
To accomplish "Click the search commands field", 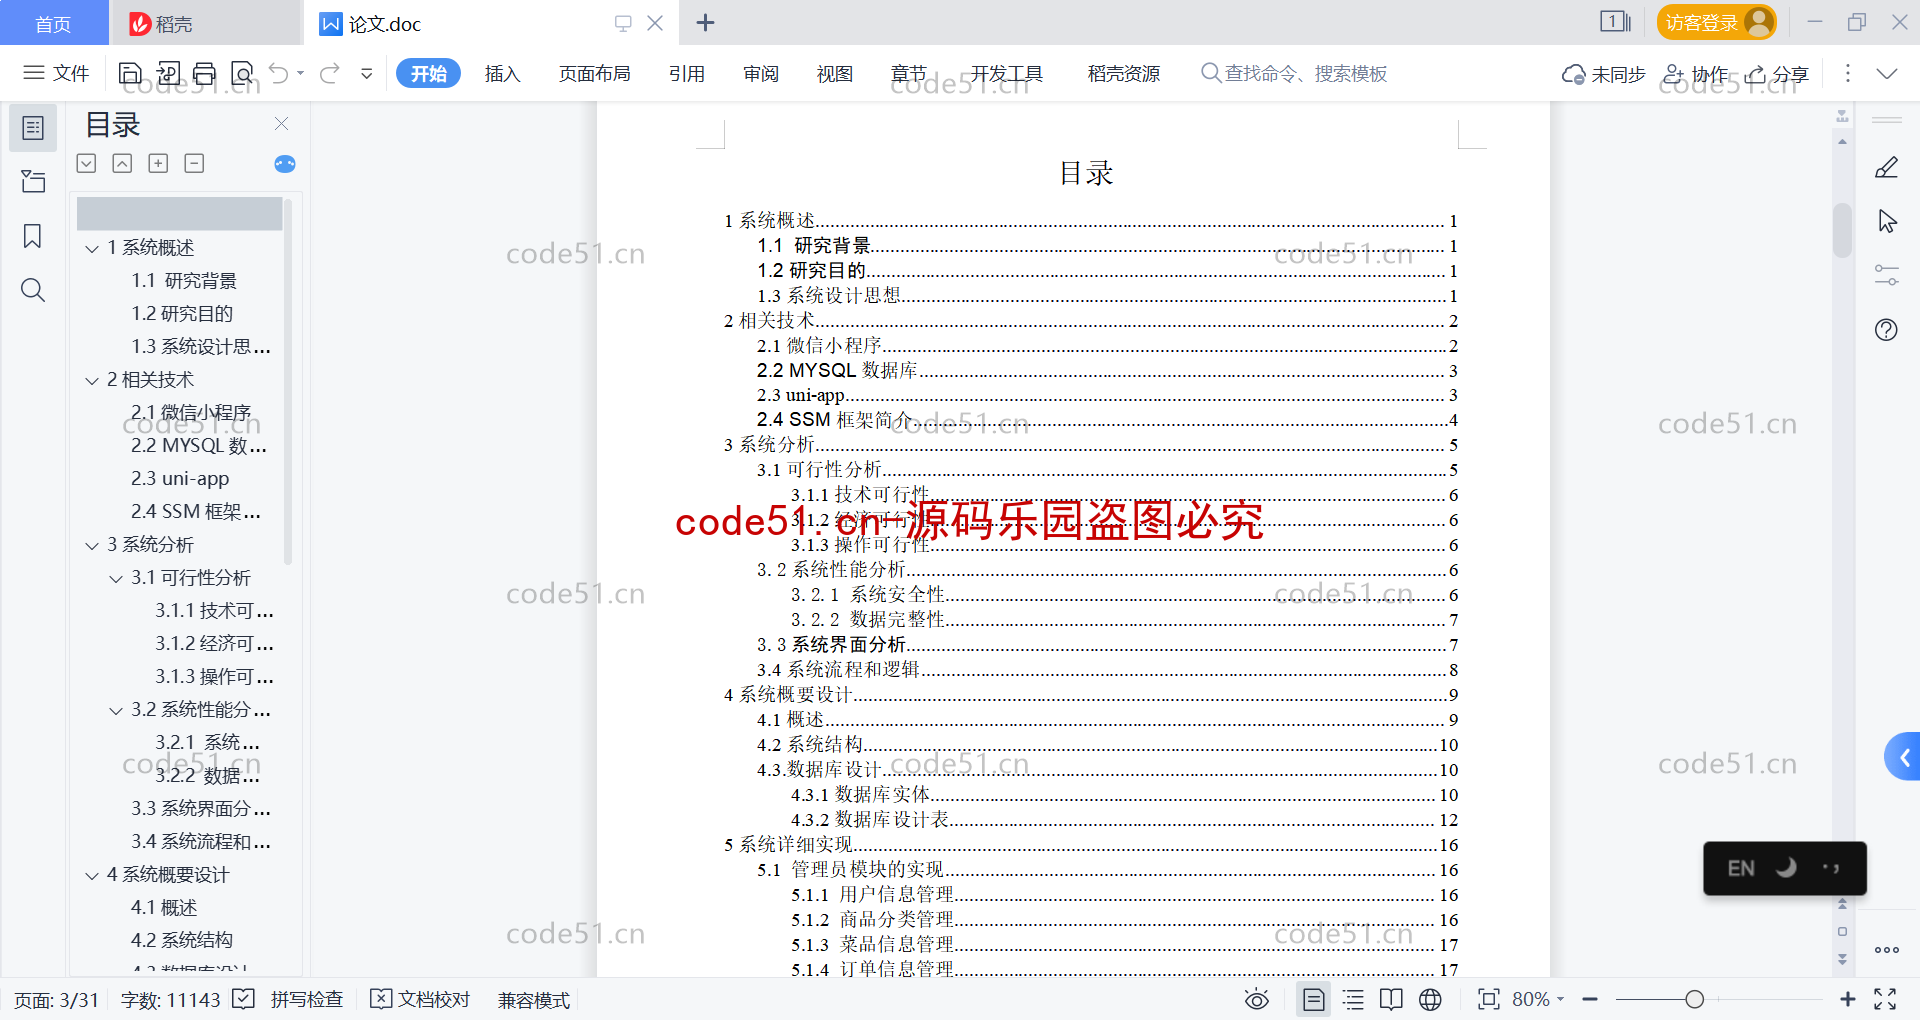I will pyautogui.click(x=1295, y=73).
